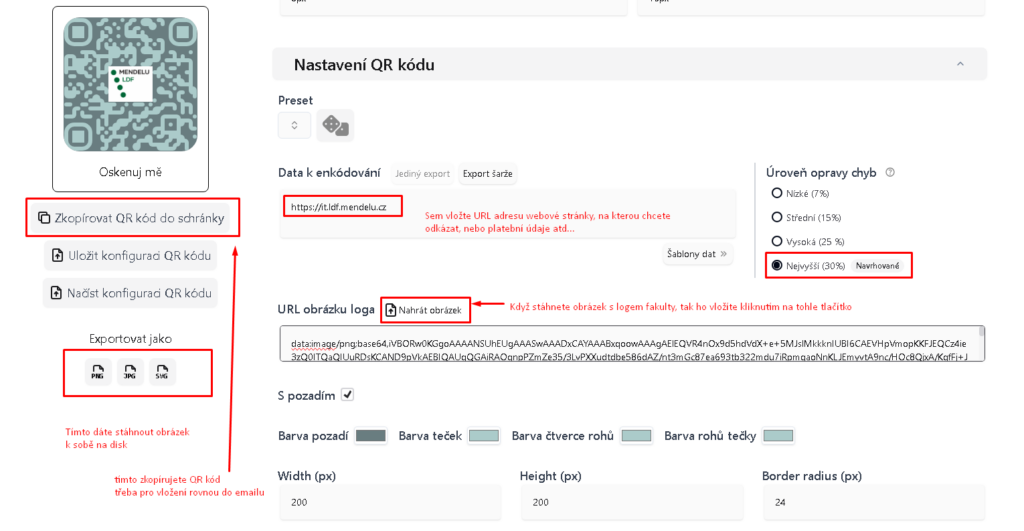Screen dimensions: 1024x531
Task: Click Uložit konfiguraci QR kódu
Action: point(131,255)
